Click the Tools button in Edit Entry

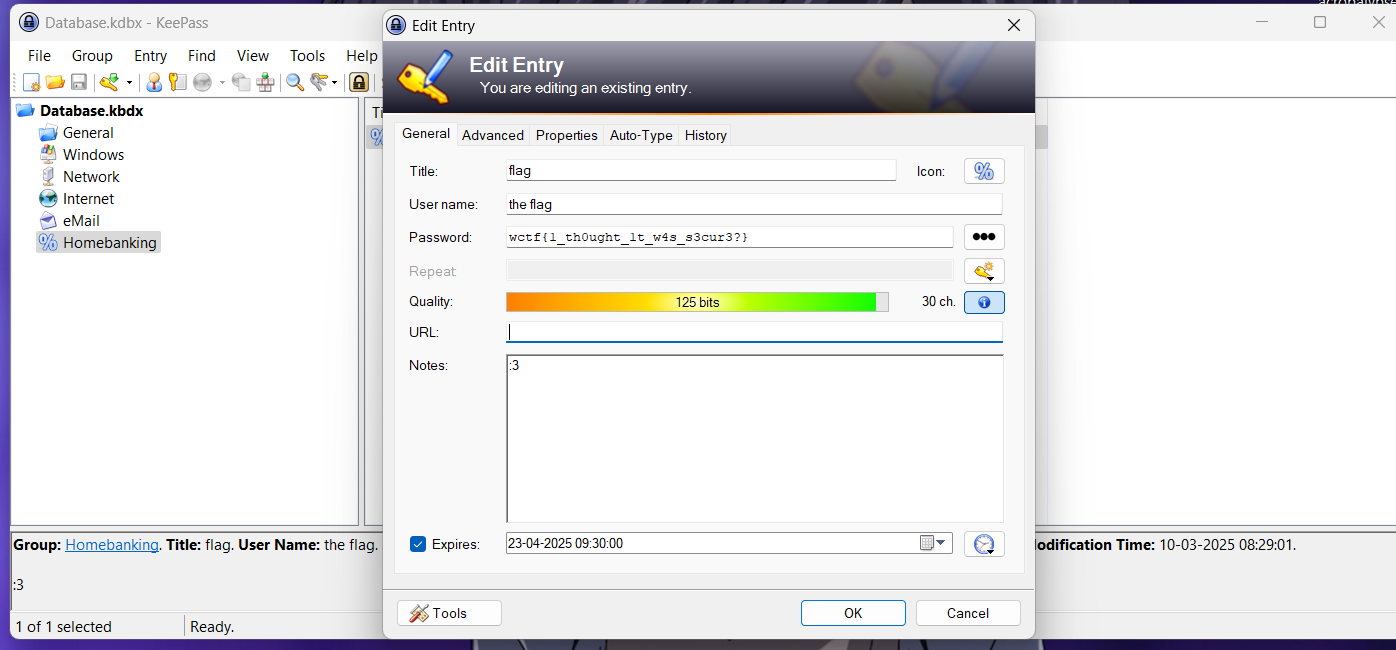(449, 613)
